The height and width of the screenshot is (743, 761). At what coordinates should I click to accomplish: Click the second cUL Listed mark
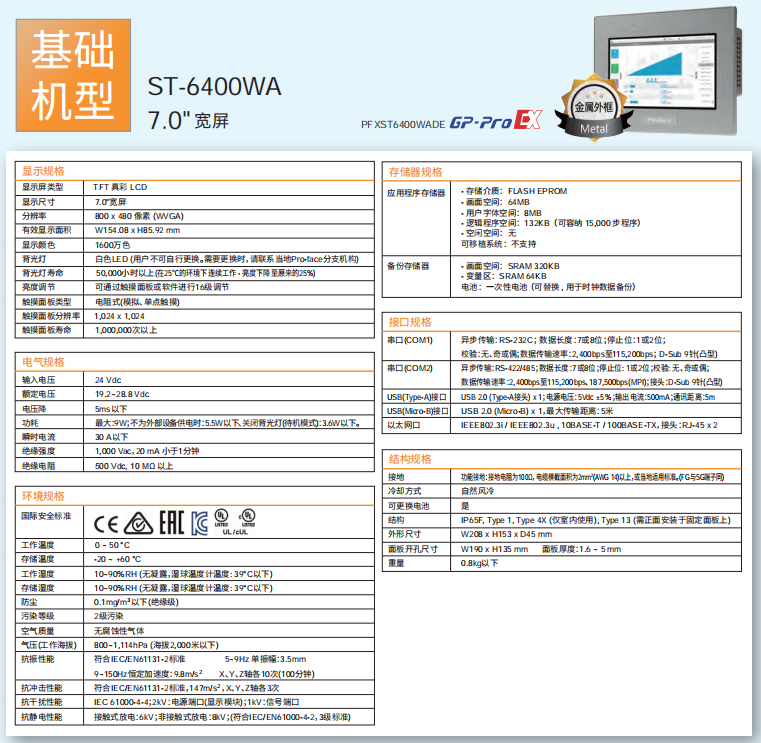pyautogui.click(x=248, y=518)
